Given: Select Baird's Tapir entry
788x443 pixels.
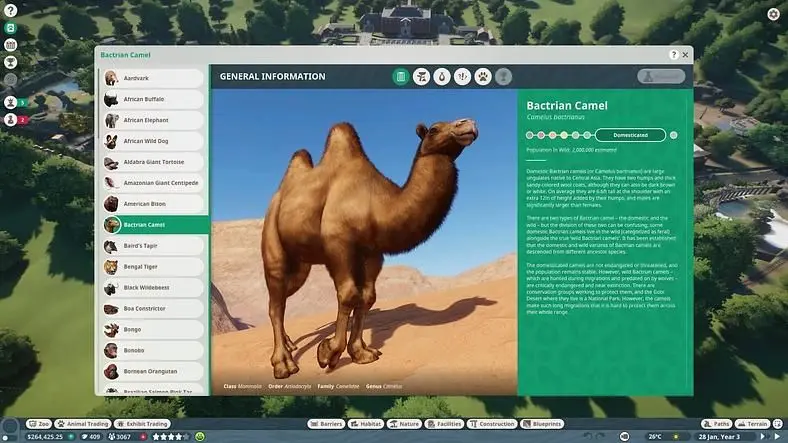Looking at the screenshot, I should tap(153, 246).
